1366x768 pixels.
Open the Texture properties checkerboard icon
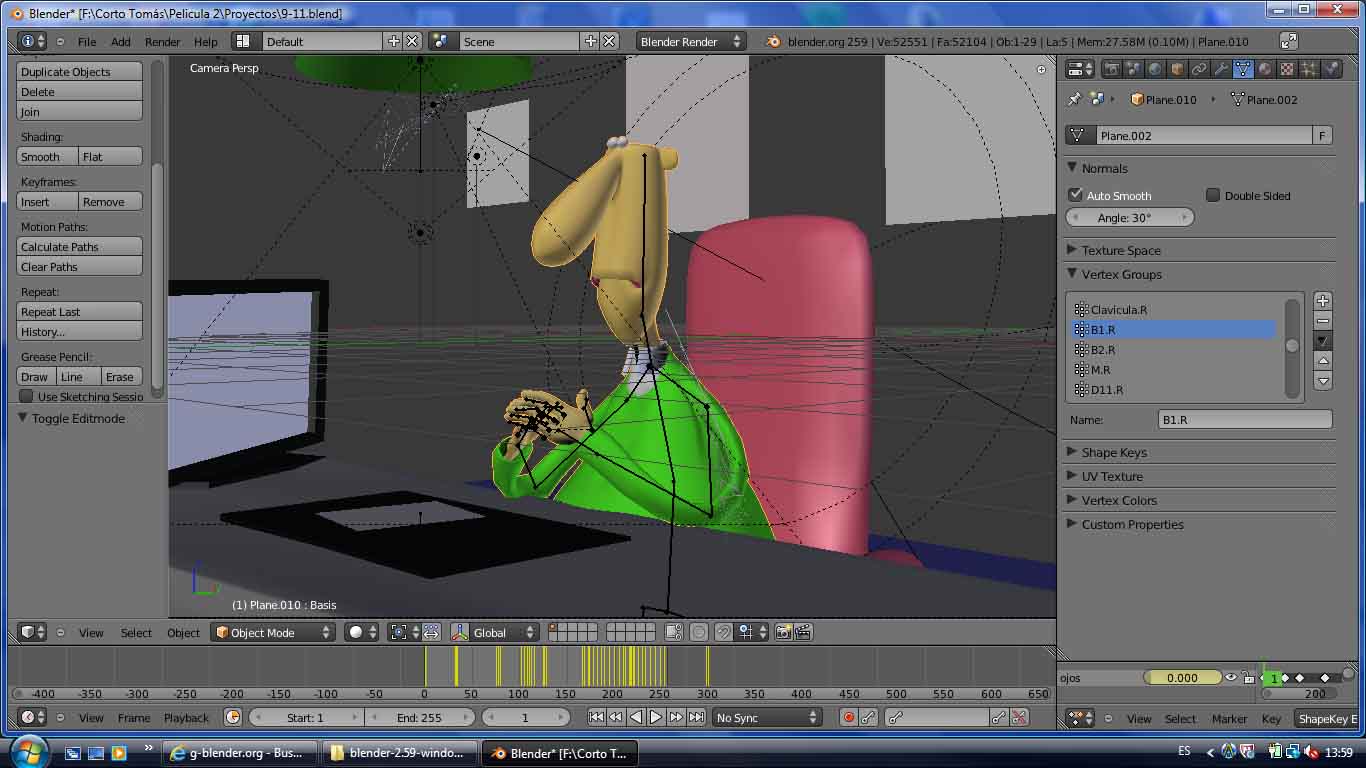(1287, 69)
